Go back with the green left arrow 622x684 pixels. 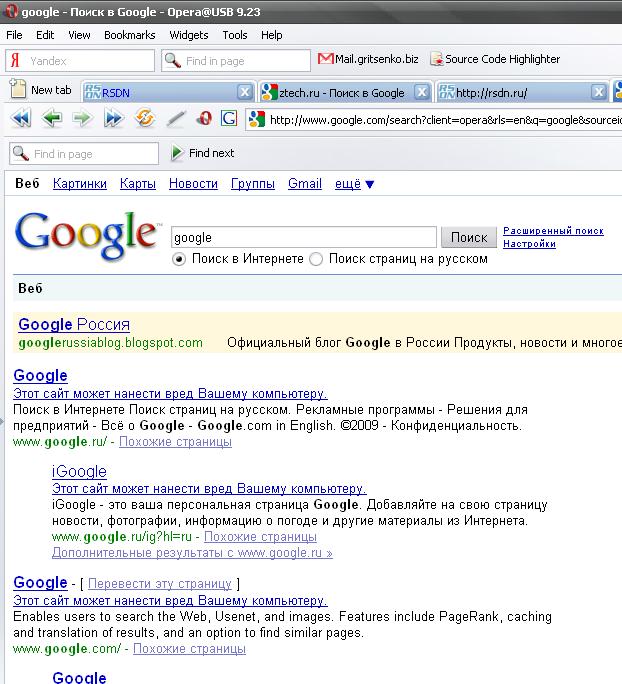tap(51, 119)
